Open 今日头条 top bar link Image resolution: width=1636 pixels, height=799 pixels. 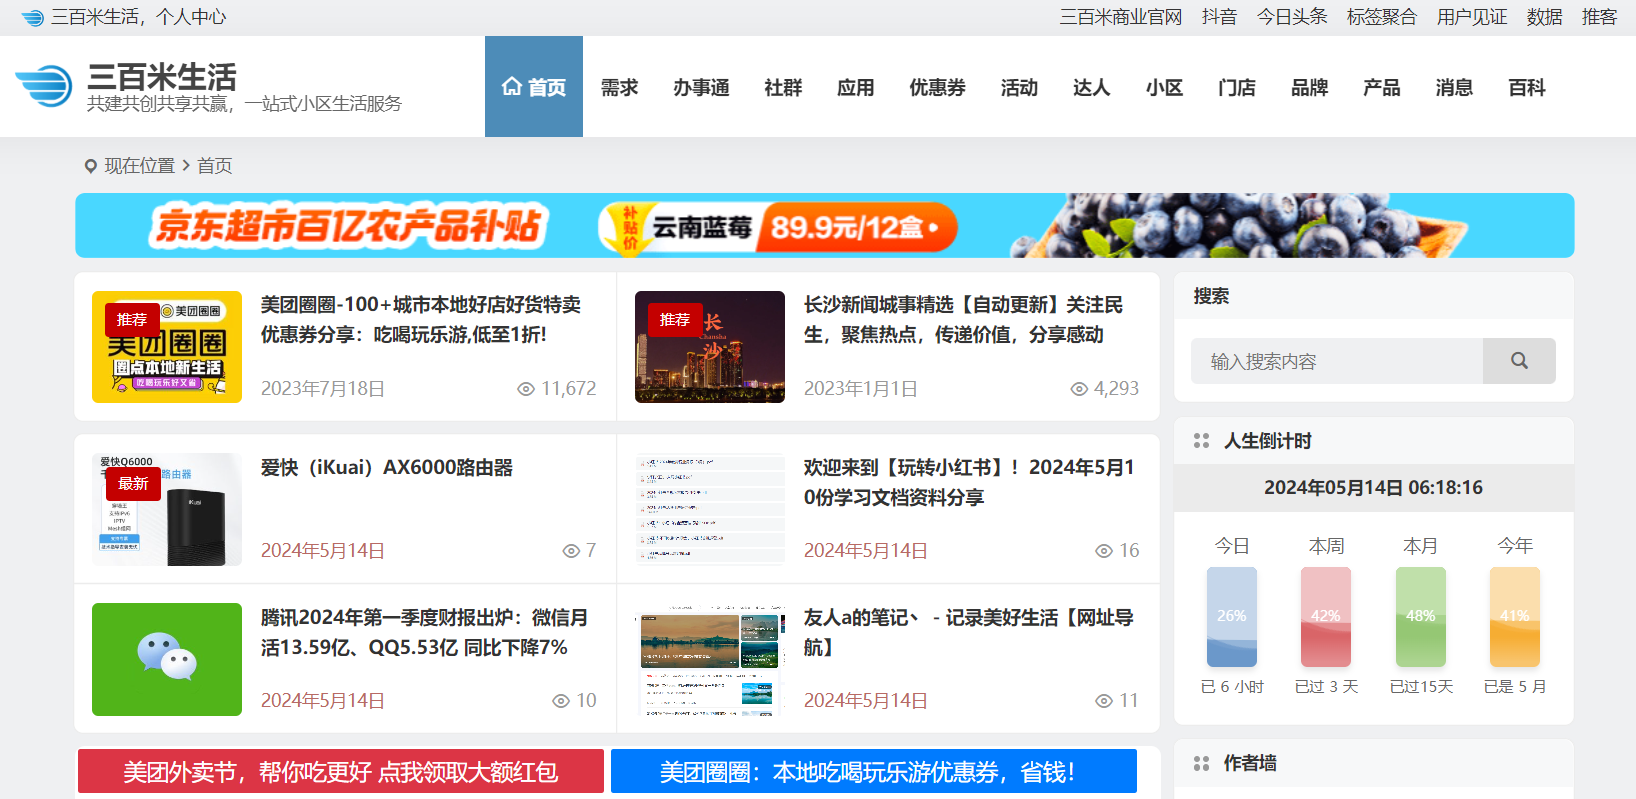click(x=1292, y=17)
